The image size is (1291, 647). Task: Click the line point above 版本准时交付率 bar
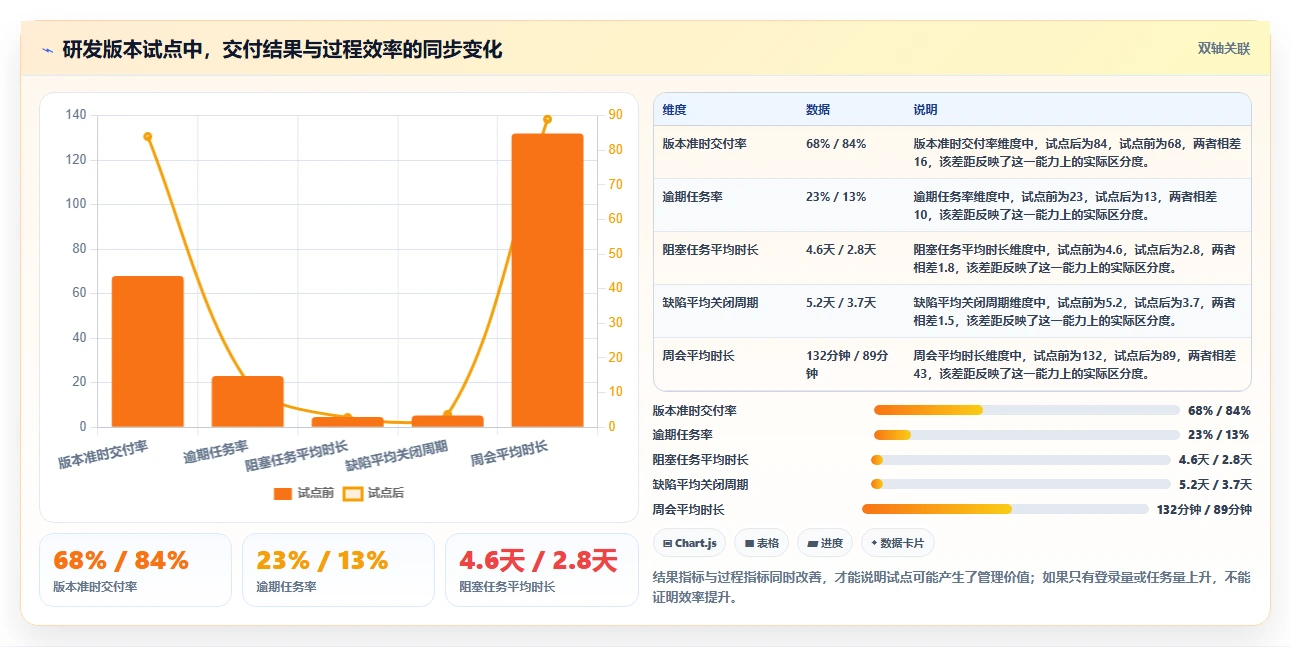click(x=148, y=136)
